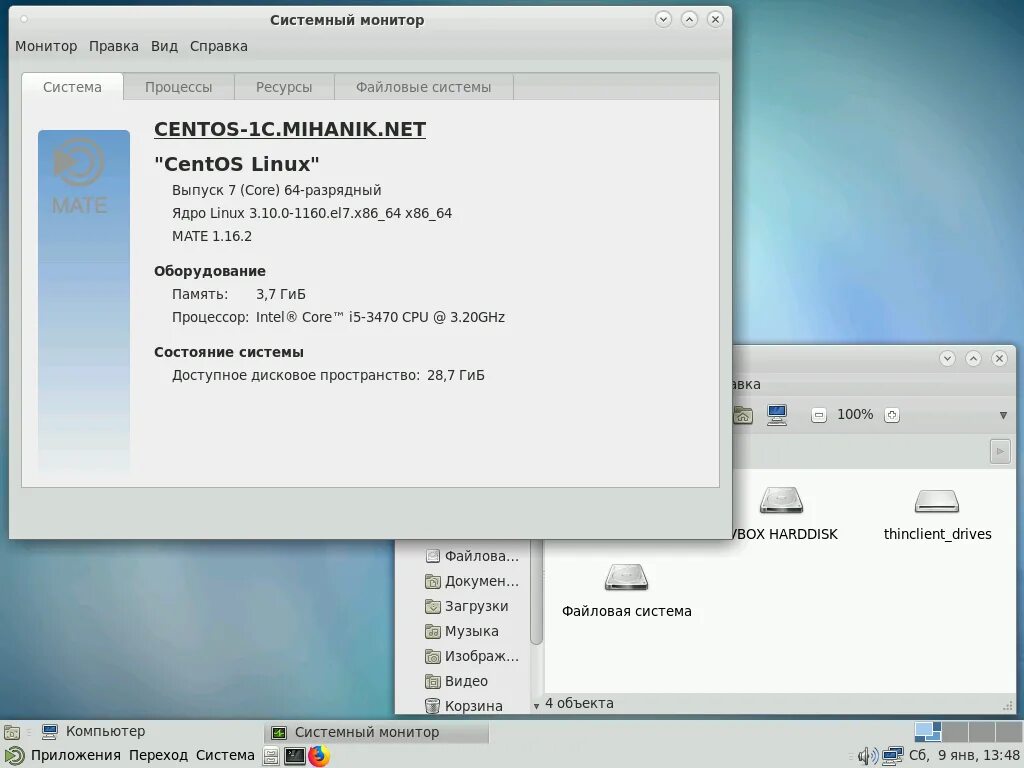Click the Computer icon in file manager toolbar
The image size is (1024, 768).
(777, 415)
